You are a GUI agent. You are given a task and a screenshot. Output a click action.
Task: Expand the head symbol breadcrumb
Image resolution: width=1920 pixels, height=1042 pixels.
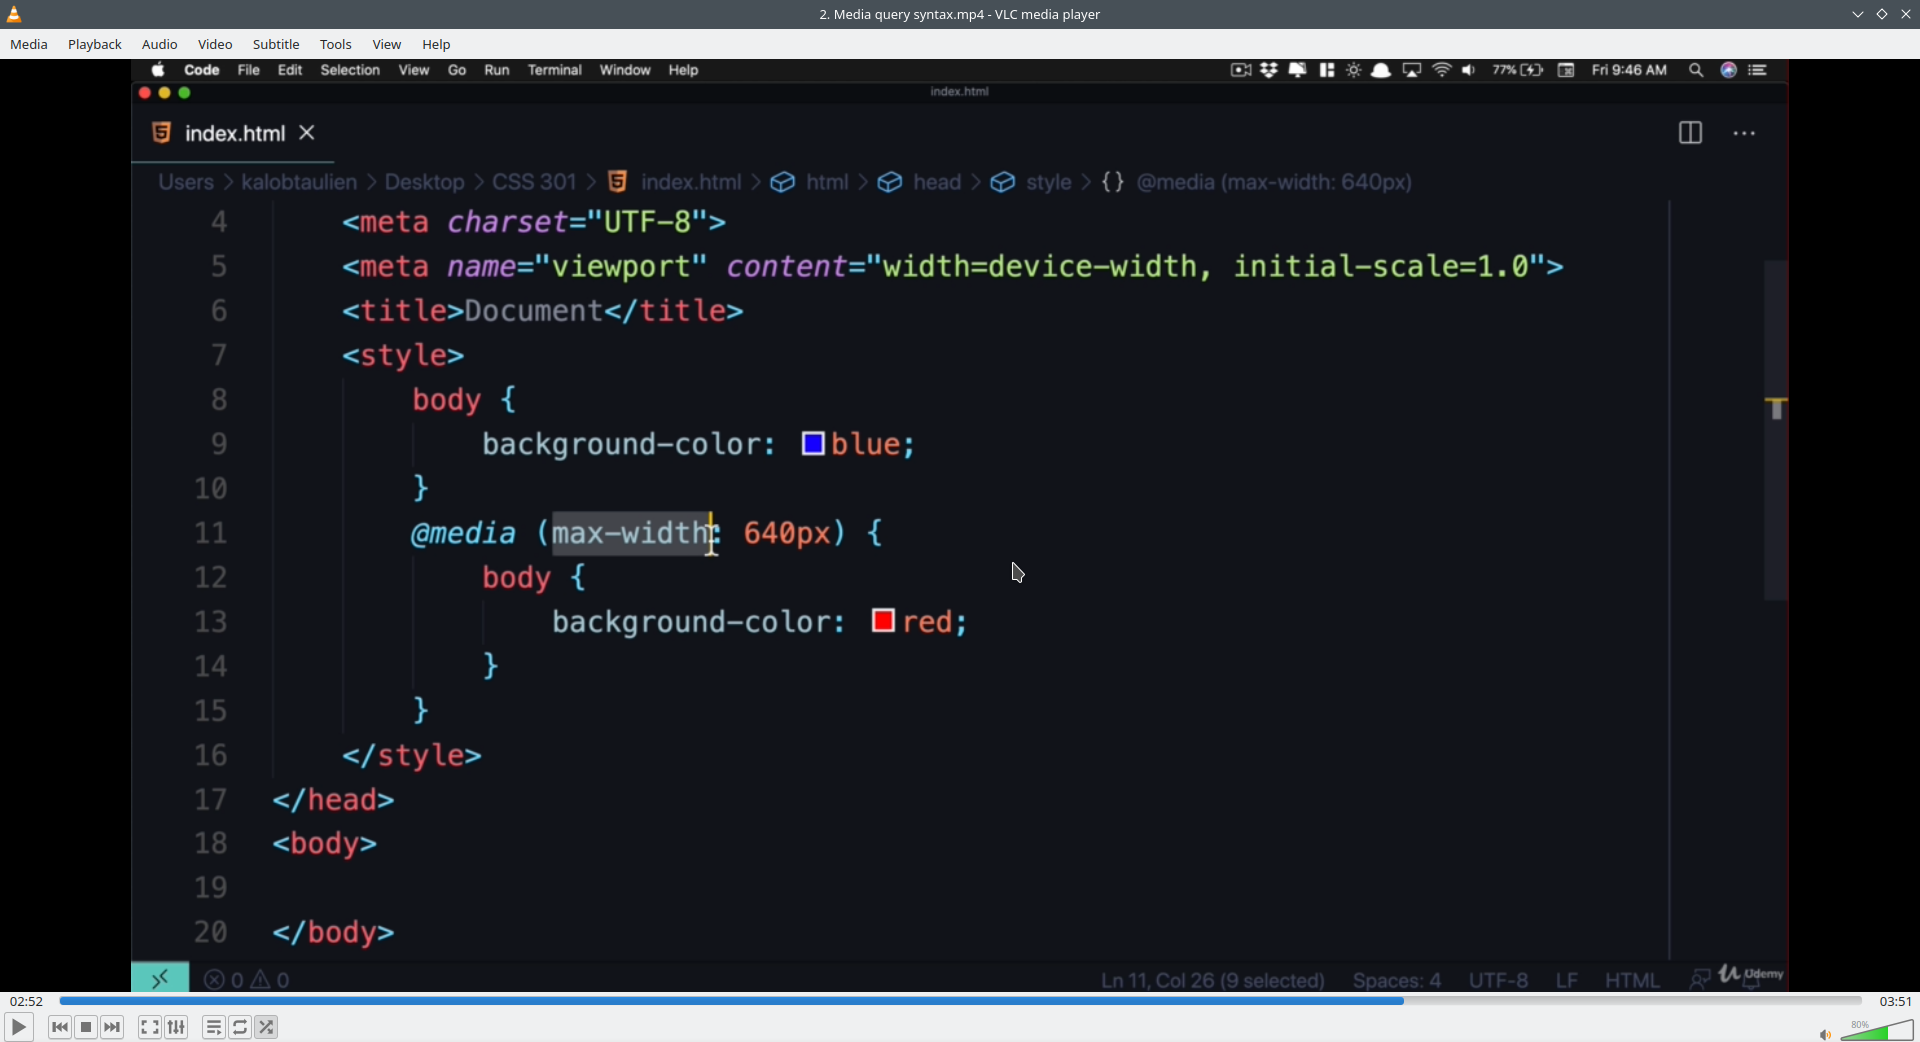point(937,182)
